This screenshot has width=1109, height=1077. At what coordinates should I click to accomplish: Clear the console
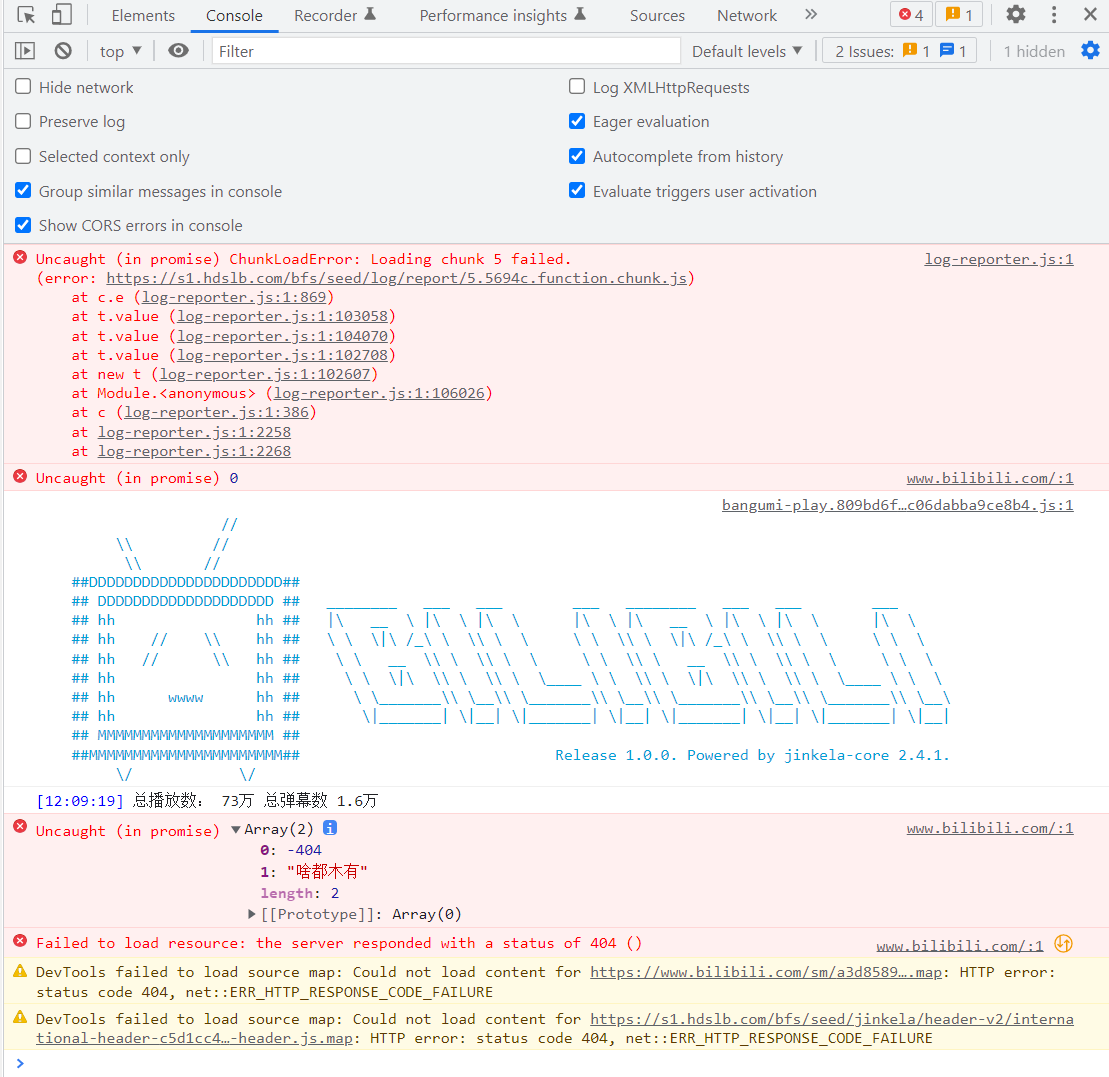coord(63,51)
